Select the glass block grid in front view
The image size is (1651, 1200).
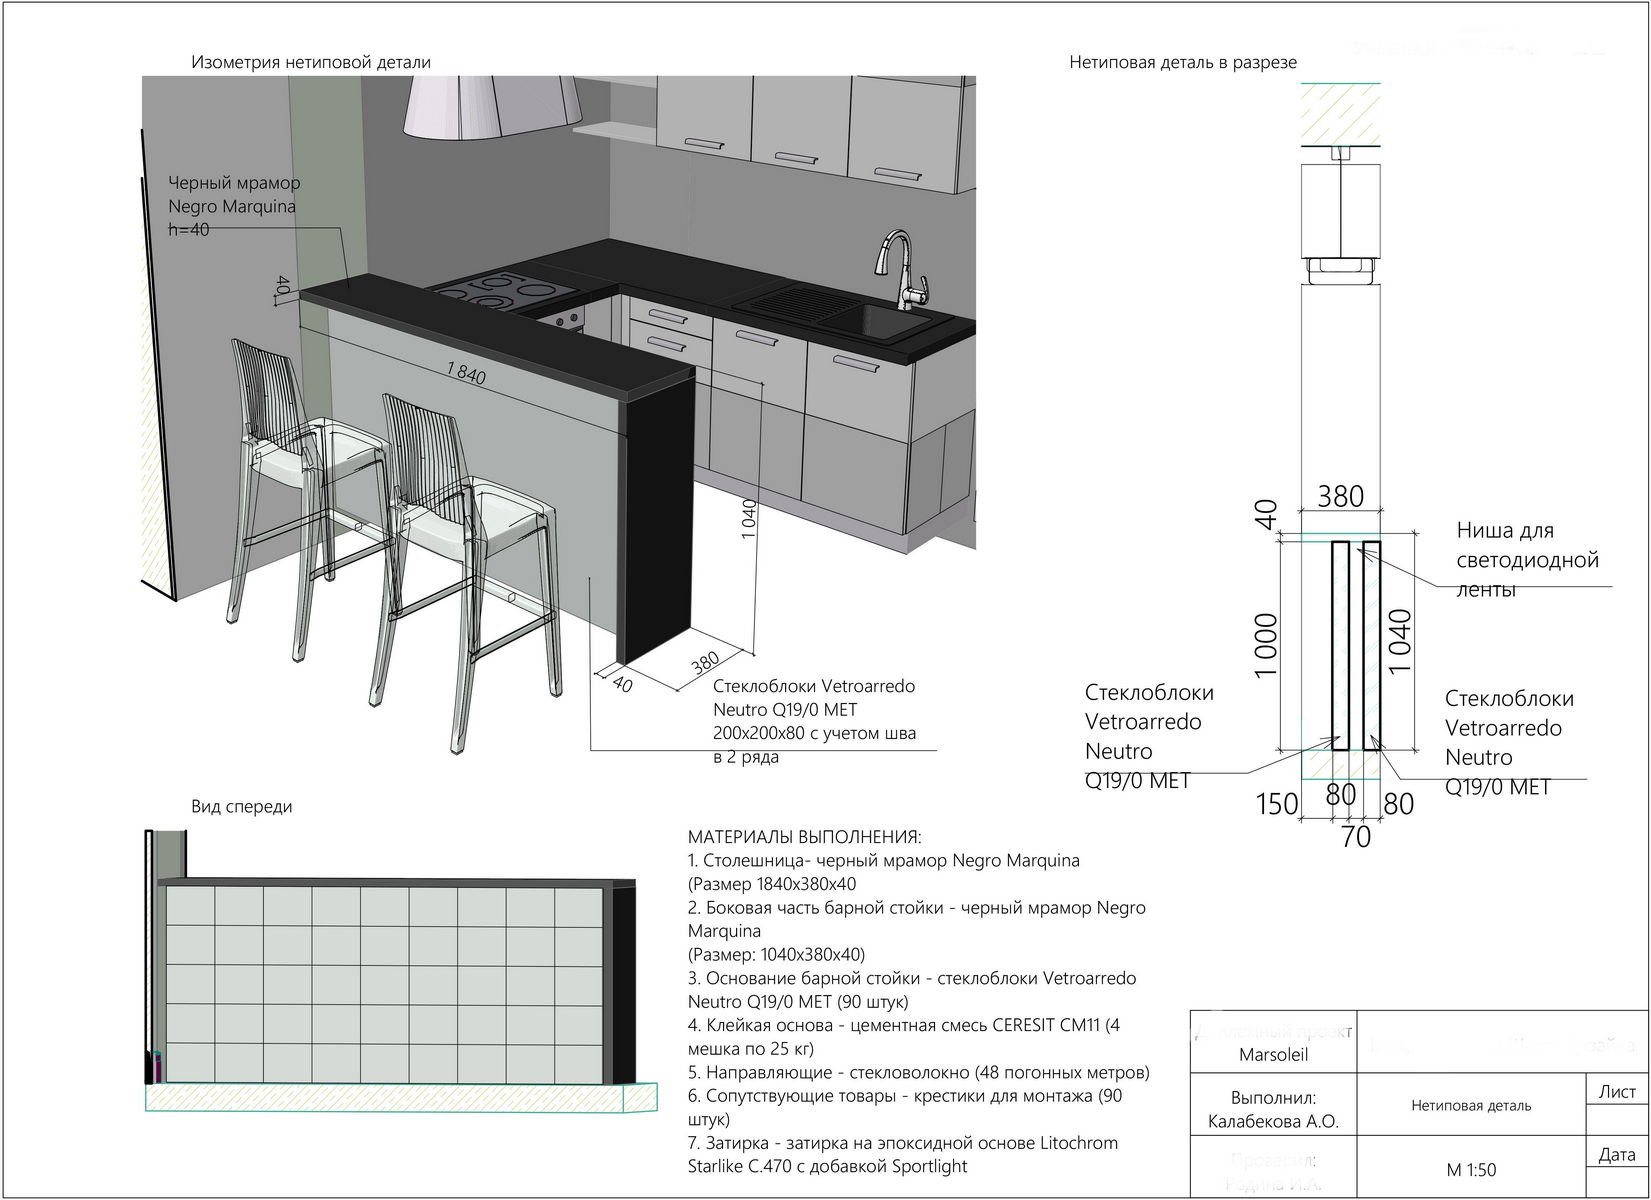pos(385,984)
